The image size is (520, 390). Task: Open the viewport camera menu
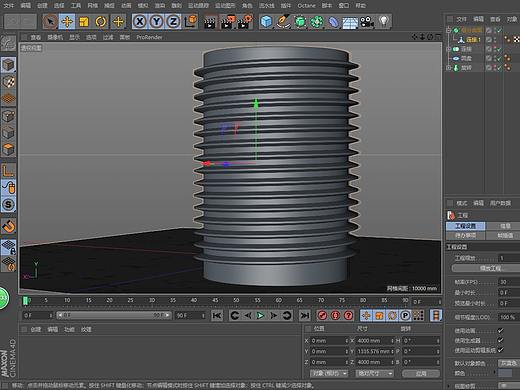[55, 37]
